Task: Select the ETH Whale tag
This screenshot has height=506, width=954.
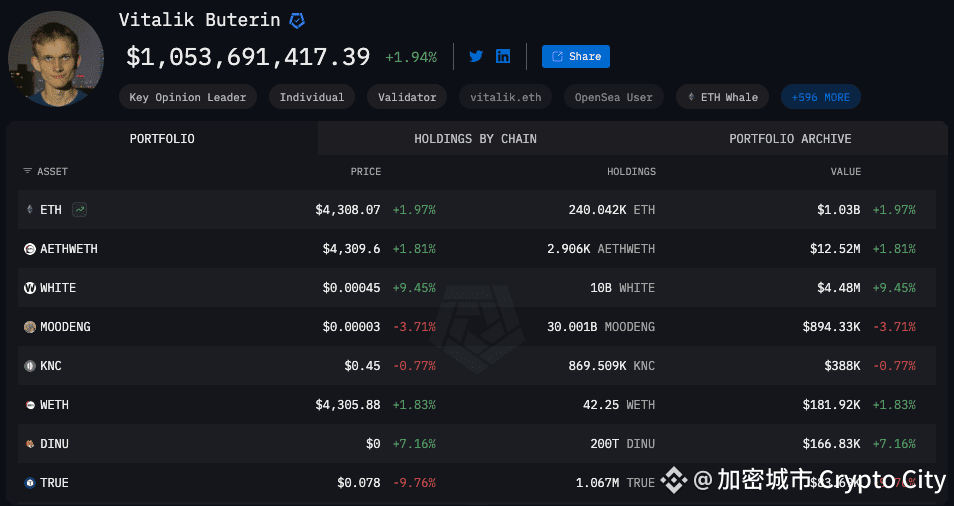Action: [x=722, y=97]
